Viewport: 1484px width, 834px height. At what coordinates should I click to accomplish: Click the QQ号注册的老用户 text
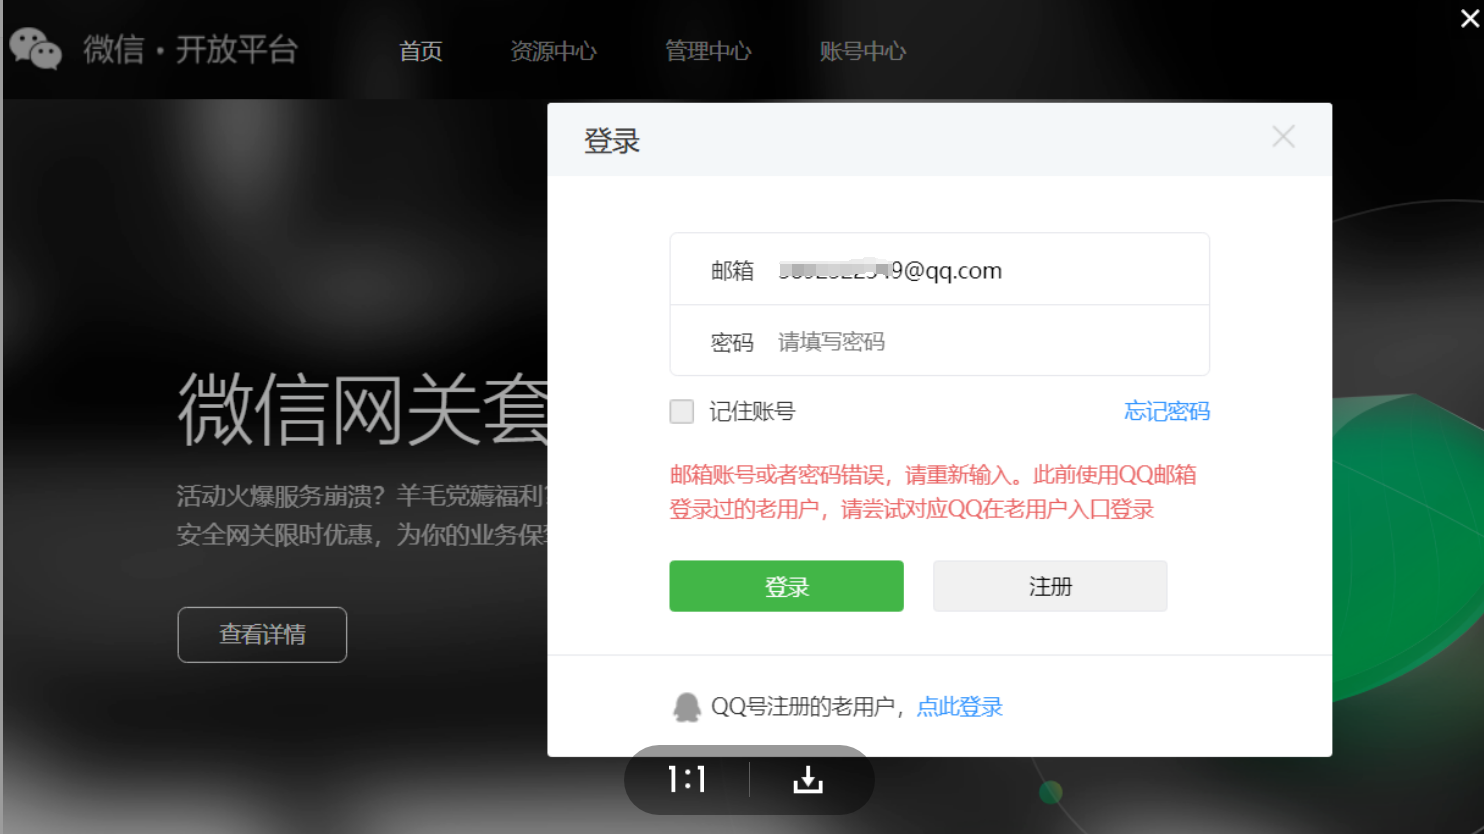tap(802, 707)
